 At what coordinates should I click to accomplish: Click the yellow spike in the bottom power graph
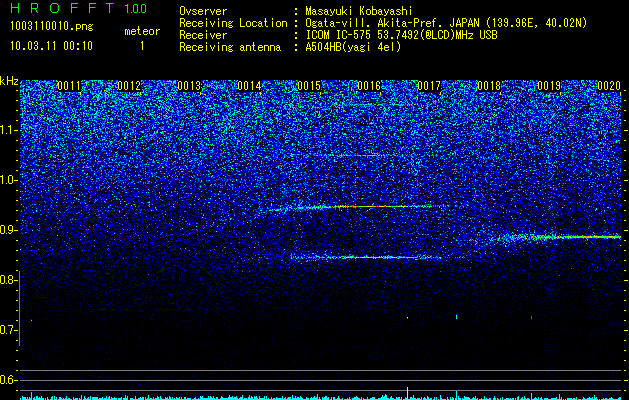(x=408, y=393)
